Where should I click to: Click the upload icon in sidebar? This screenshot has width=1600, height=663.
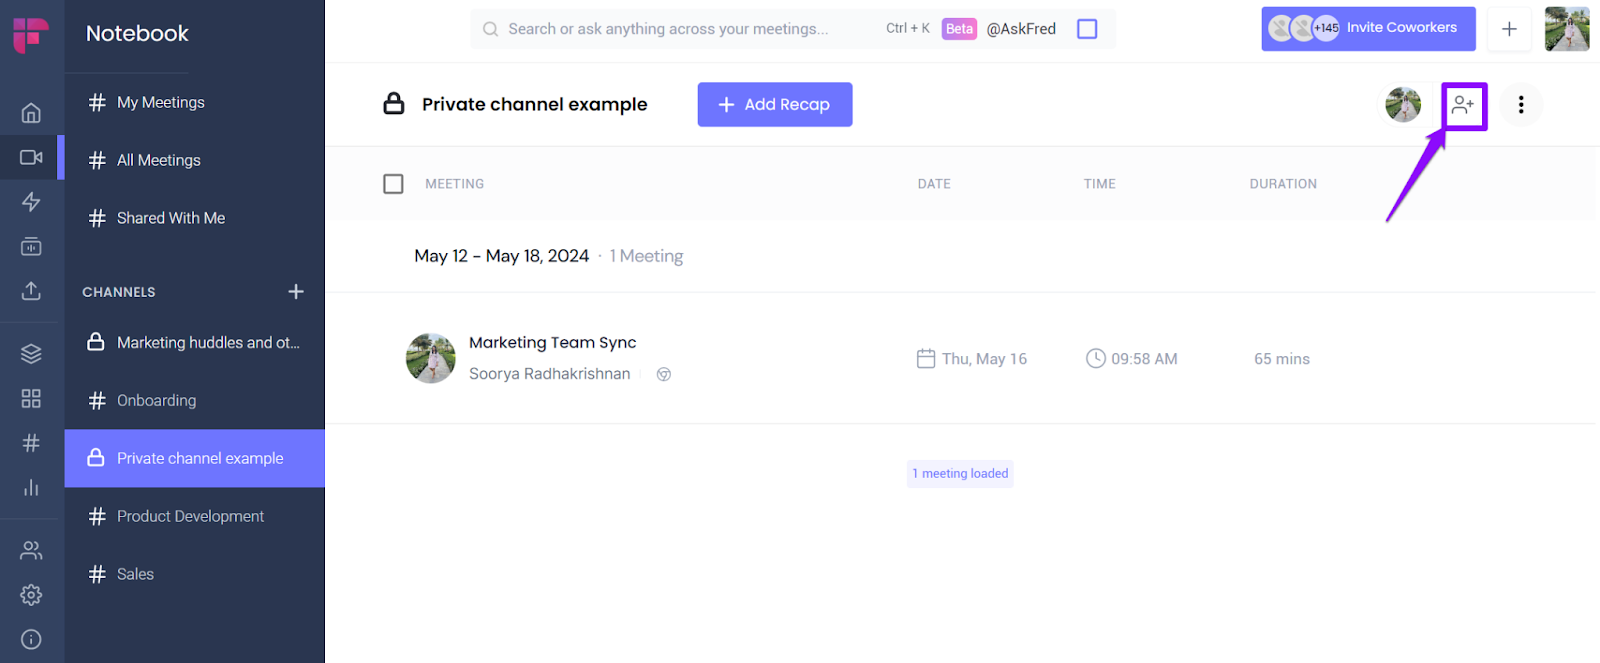(31, 291)
